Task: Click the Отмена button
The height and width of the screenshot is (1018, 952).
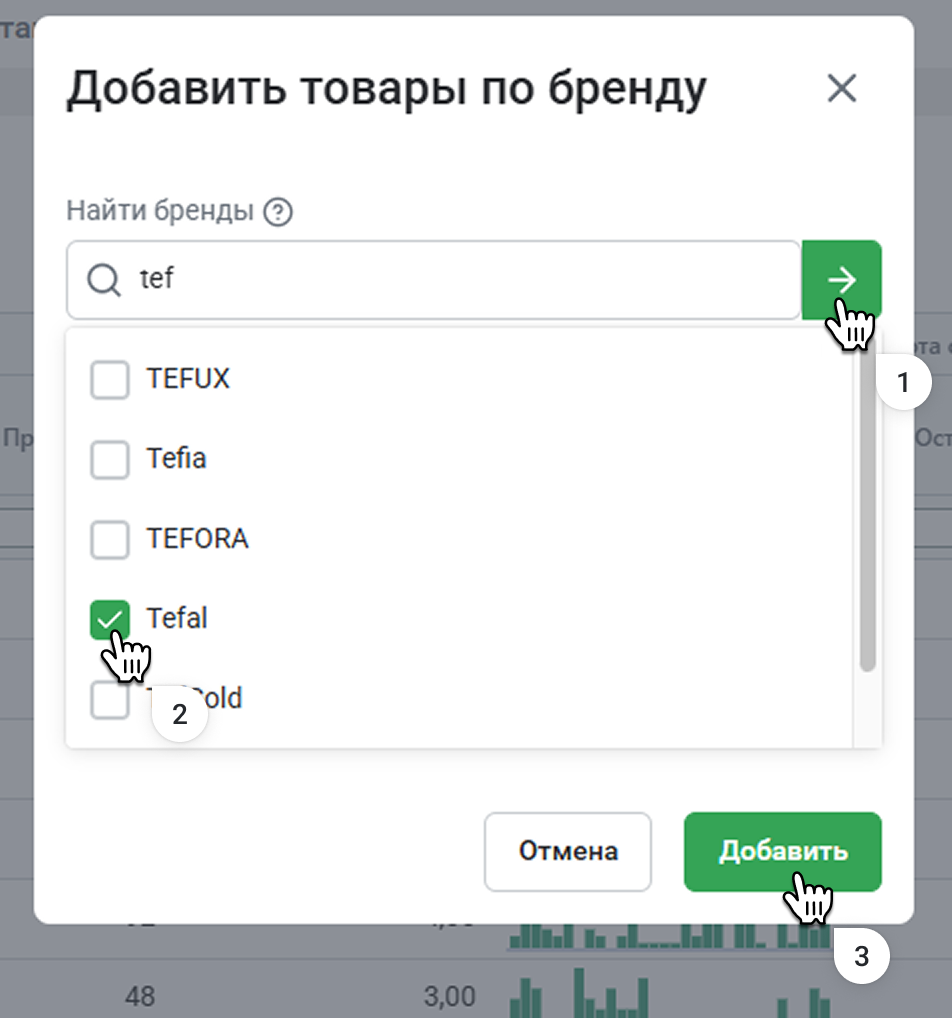Action: (568, 852)
